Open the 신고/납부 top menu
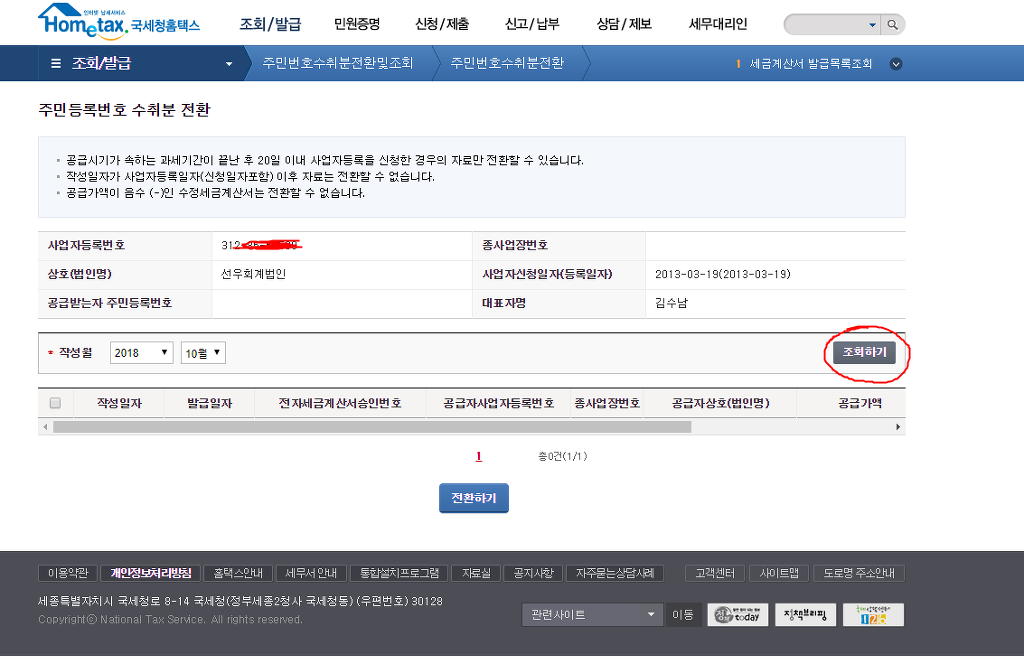 click(532, 24)
